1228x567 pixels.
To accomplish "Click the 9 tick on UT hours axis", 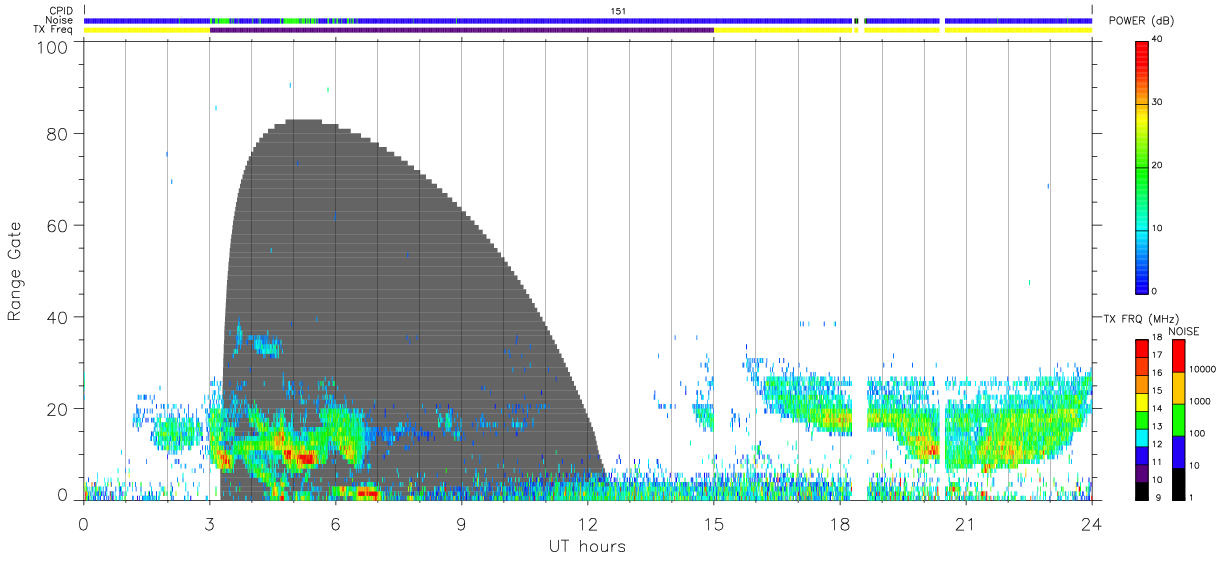I will 461,523.
